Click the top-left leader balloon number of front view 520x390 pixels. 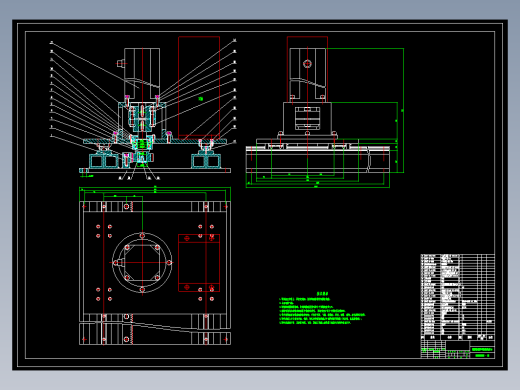pyautogui.click(x=51, y=43)
